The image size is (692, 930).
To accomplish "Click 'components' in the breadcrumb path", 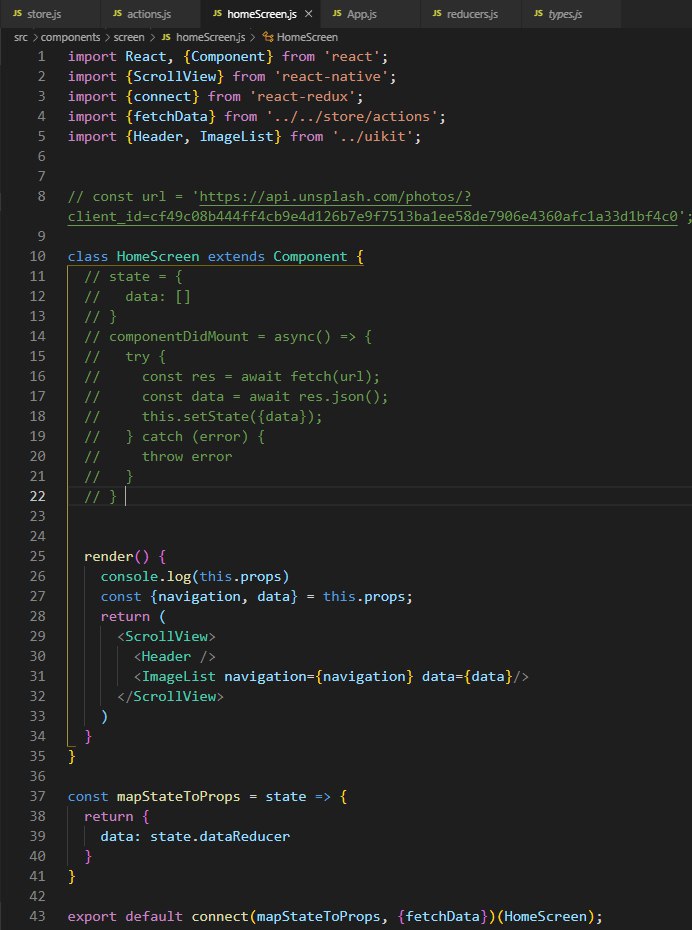I will (x=71, y=37).
